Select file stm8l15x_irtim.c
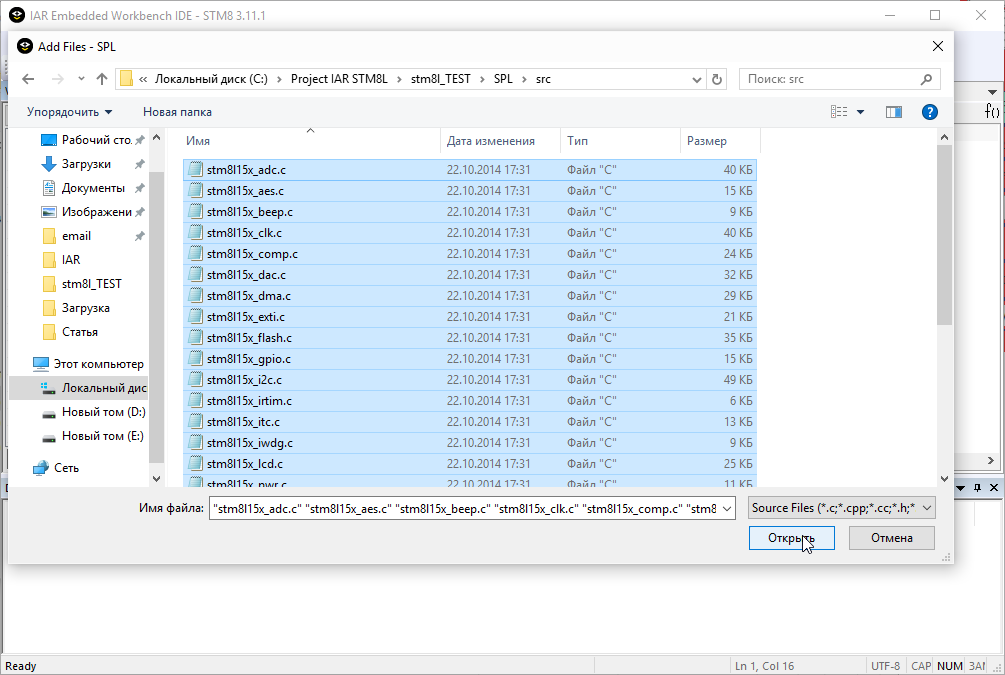This screenshot has width=1005, height=675. pyautogui.click(x=470, y=401)
